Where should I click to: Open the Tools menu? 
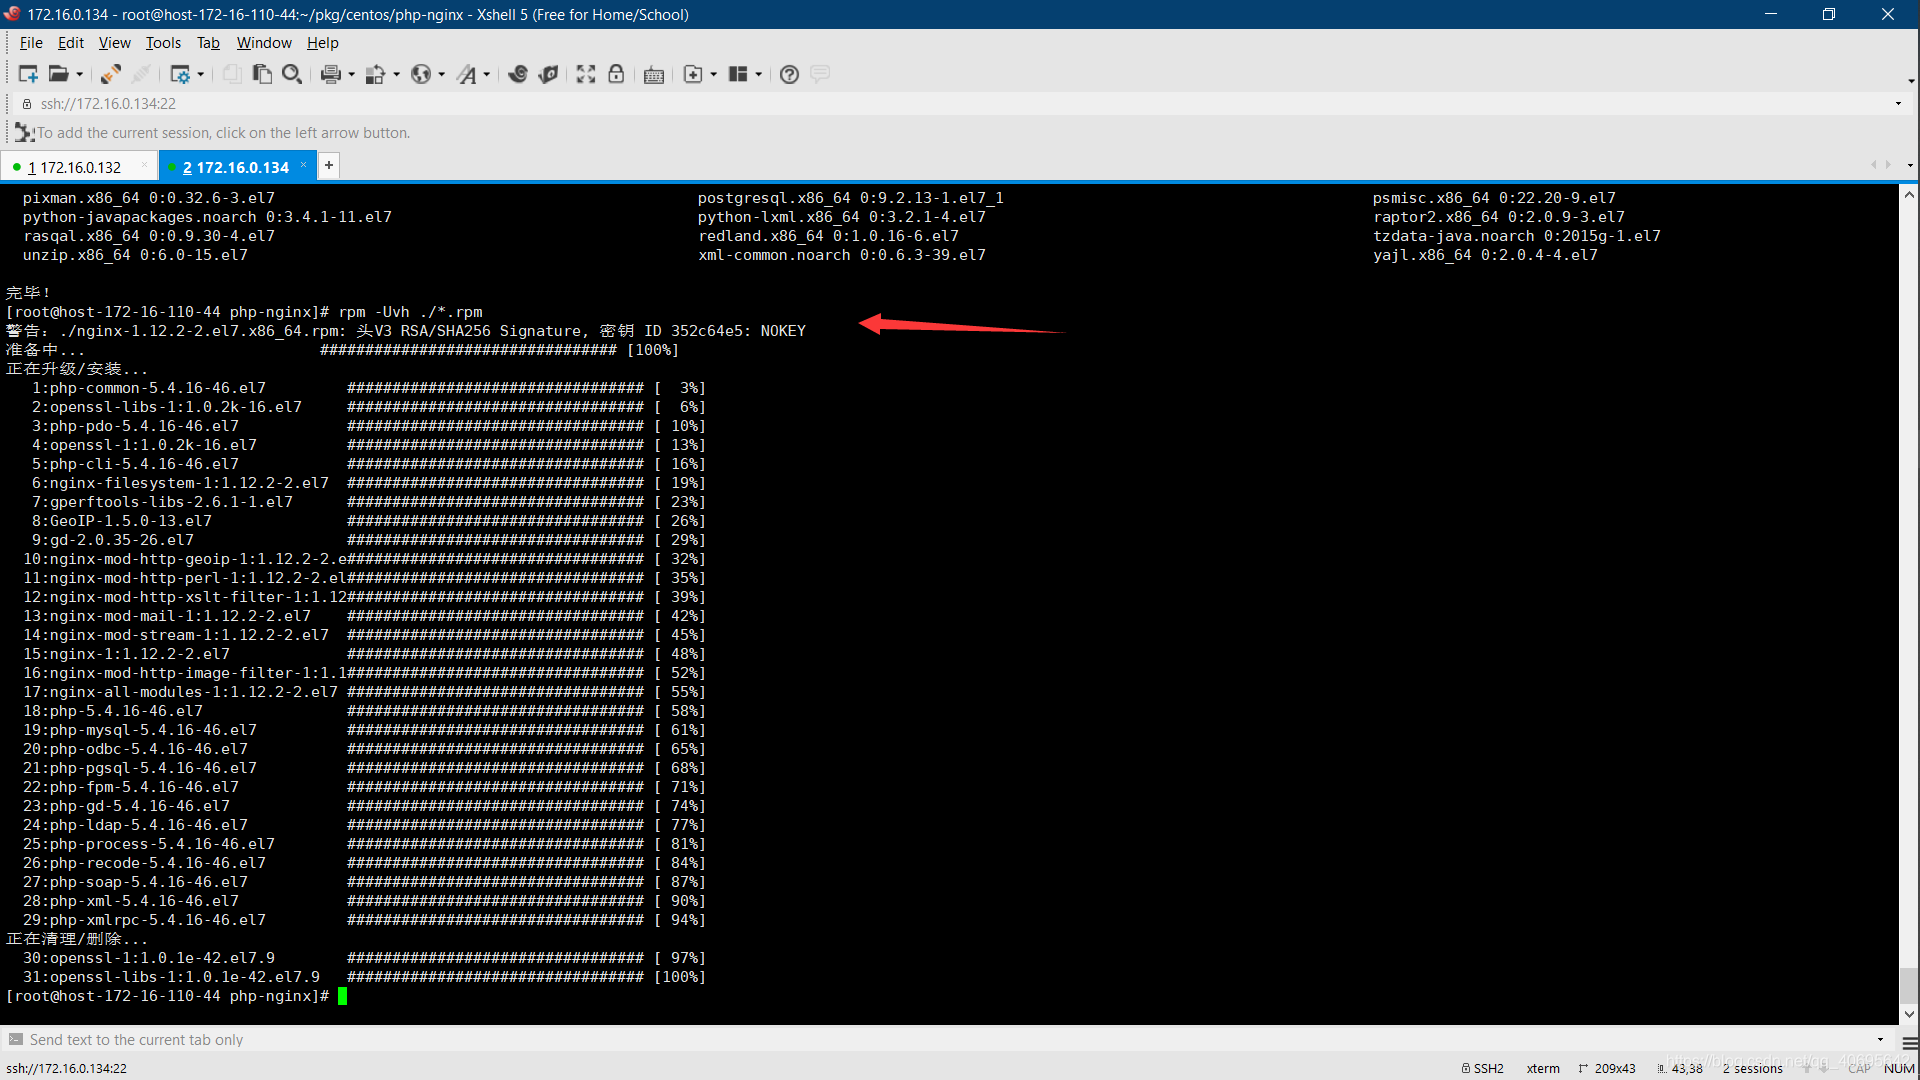(163, 43)
